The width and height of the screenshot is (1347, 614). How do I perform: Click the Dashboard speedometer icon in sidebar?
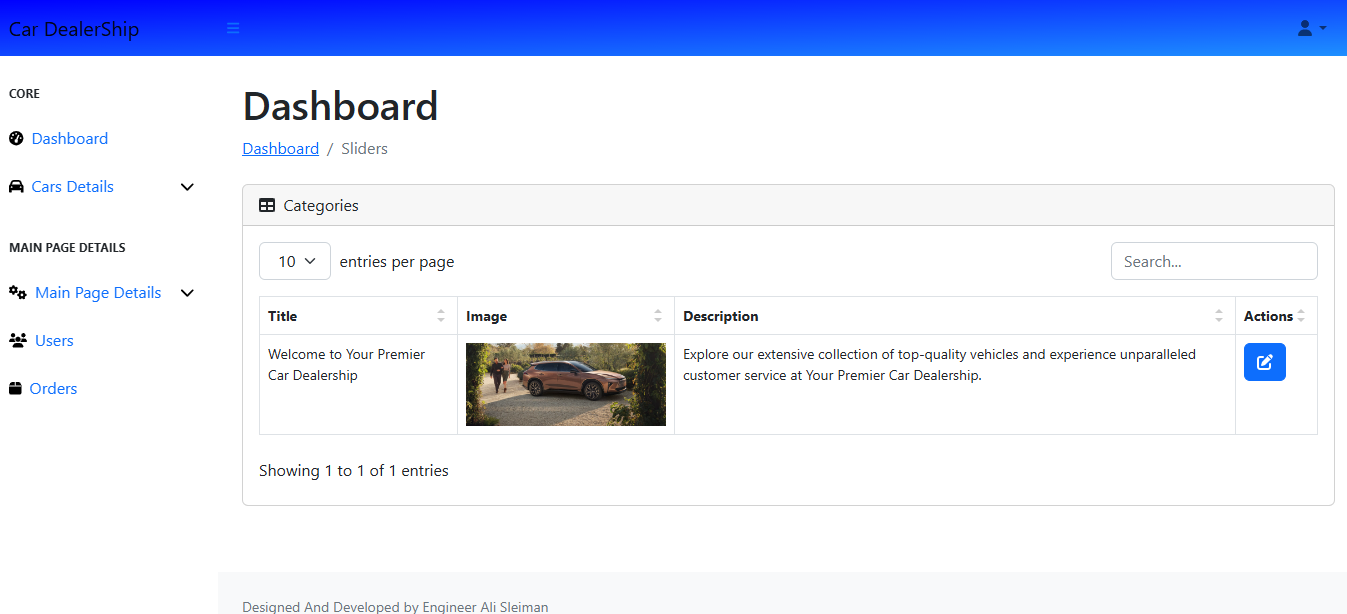coord(16,139)
